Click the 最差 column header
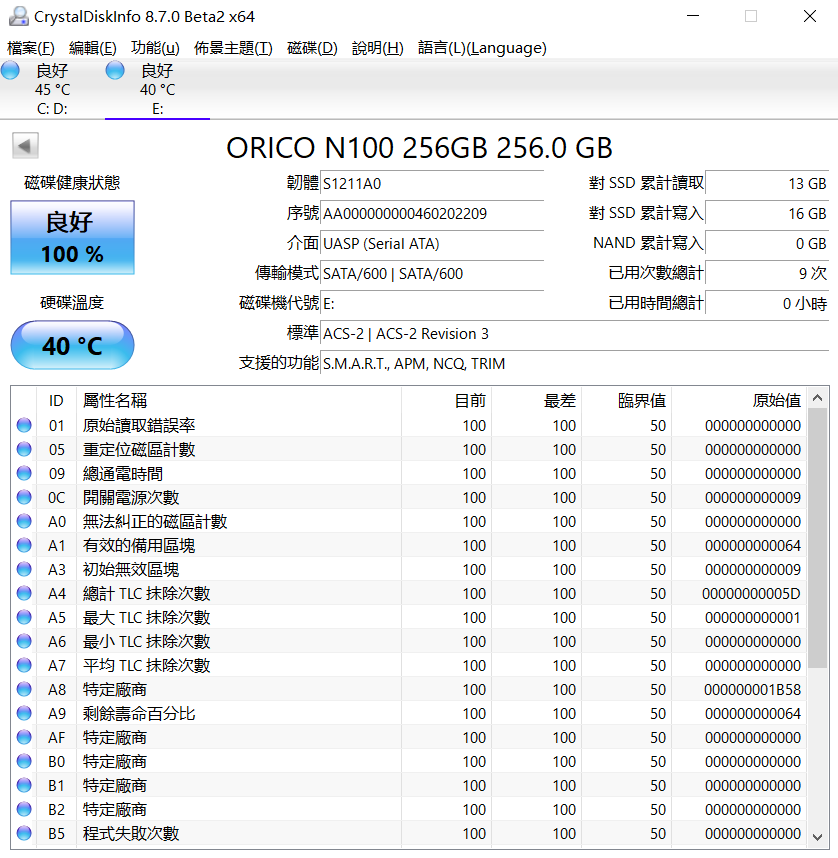 pos(537,401)
